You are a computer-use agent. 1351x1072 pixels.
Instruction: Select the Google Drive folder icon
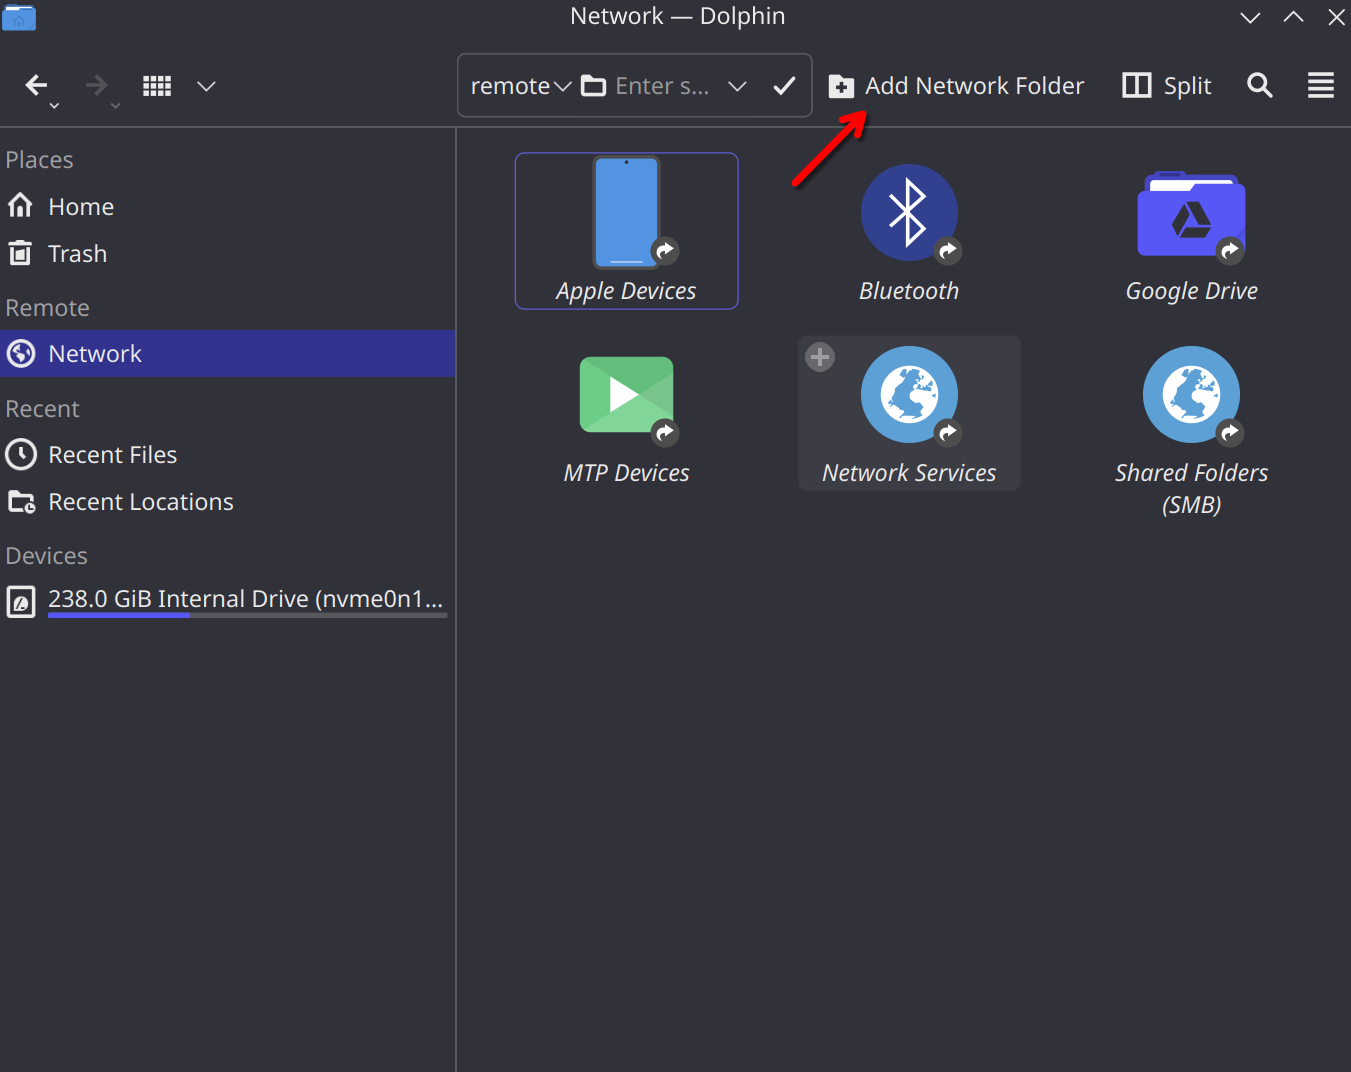pos(1190,215)
